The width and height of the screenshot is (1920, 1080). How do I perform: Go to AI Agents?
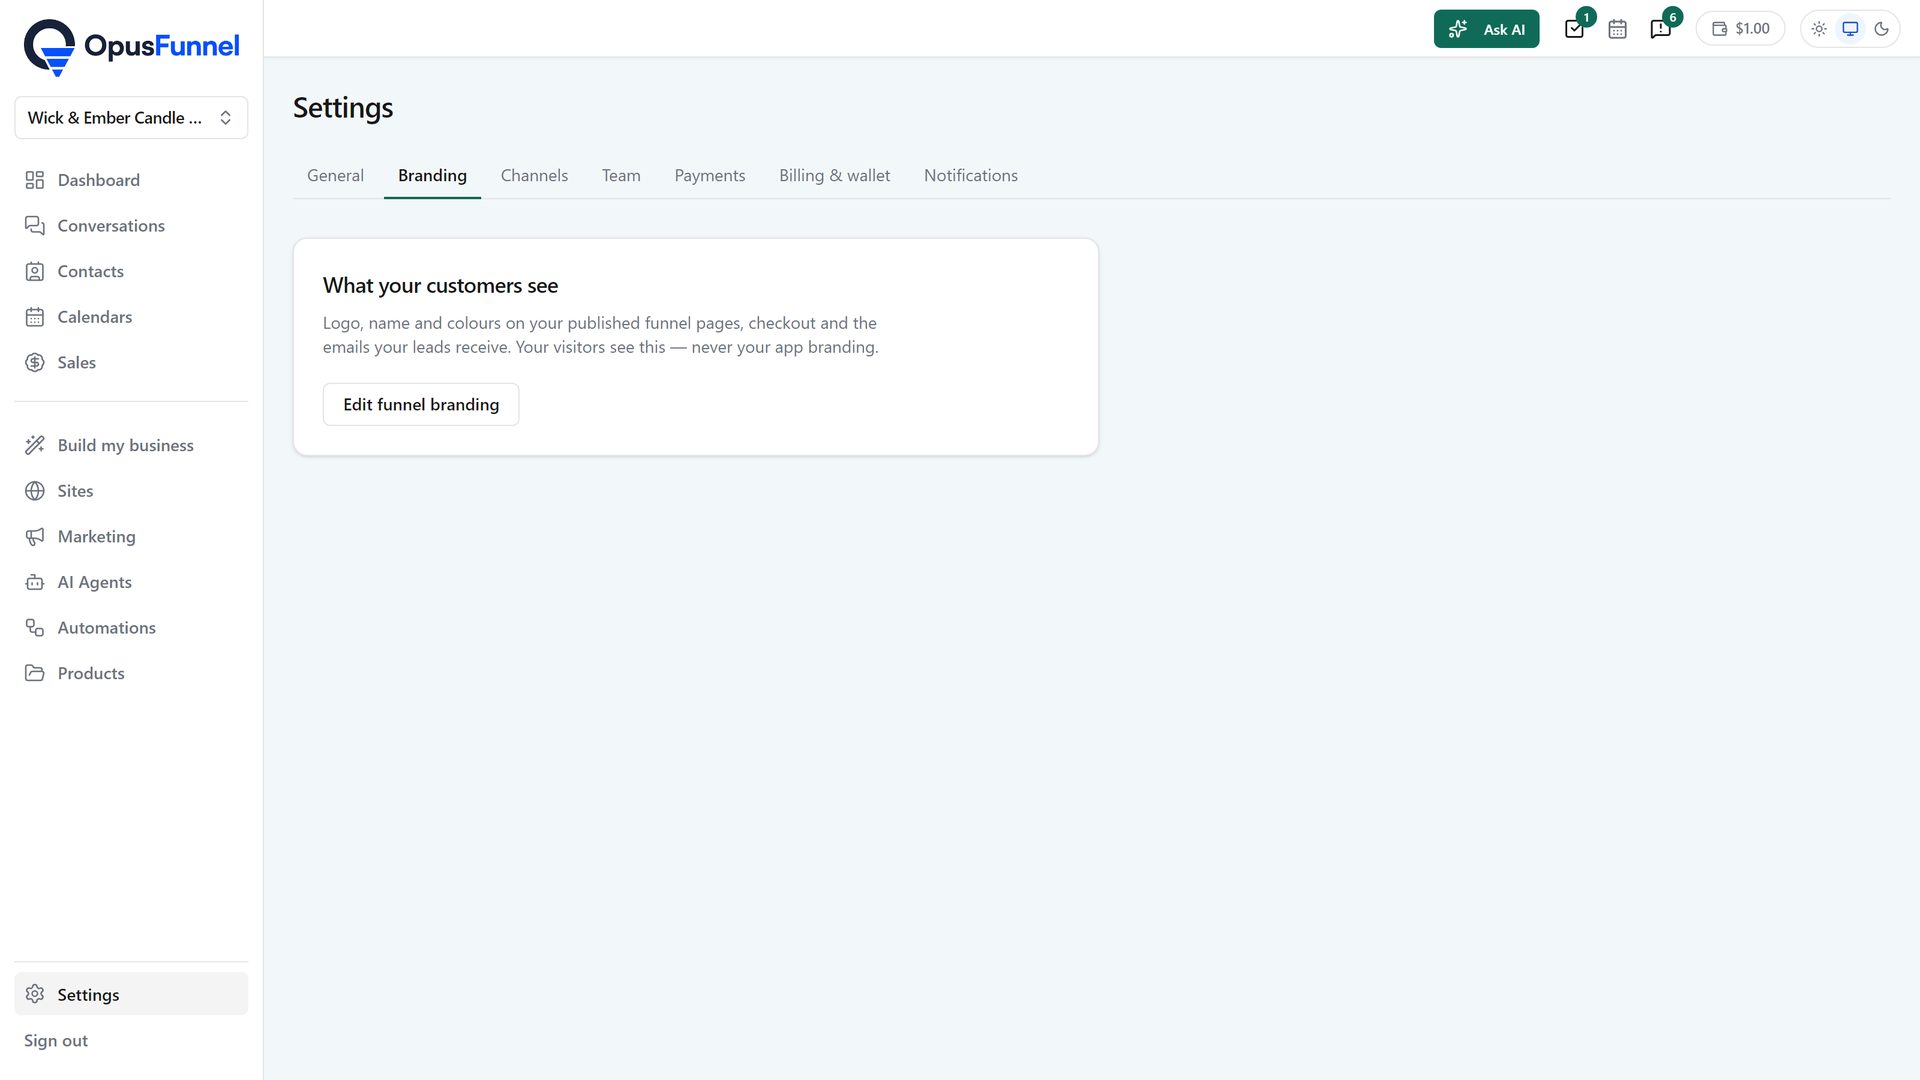(x=131, y=582)
